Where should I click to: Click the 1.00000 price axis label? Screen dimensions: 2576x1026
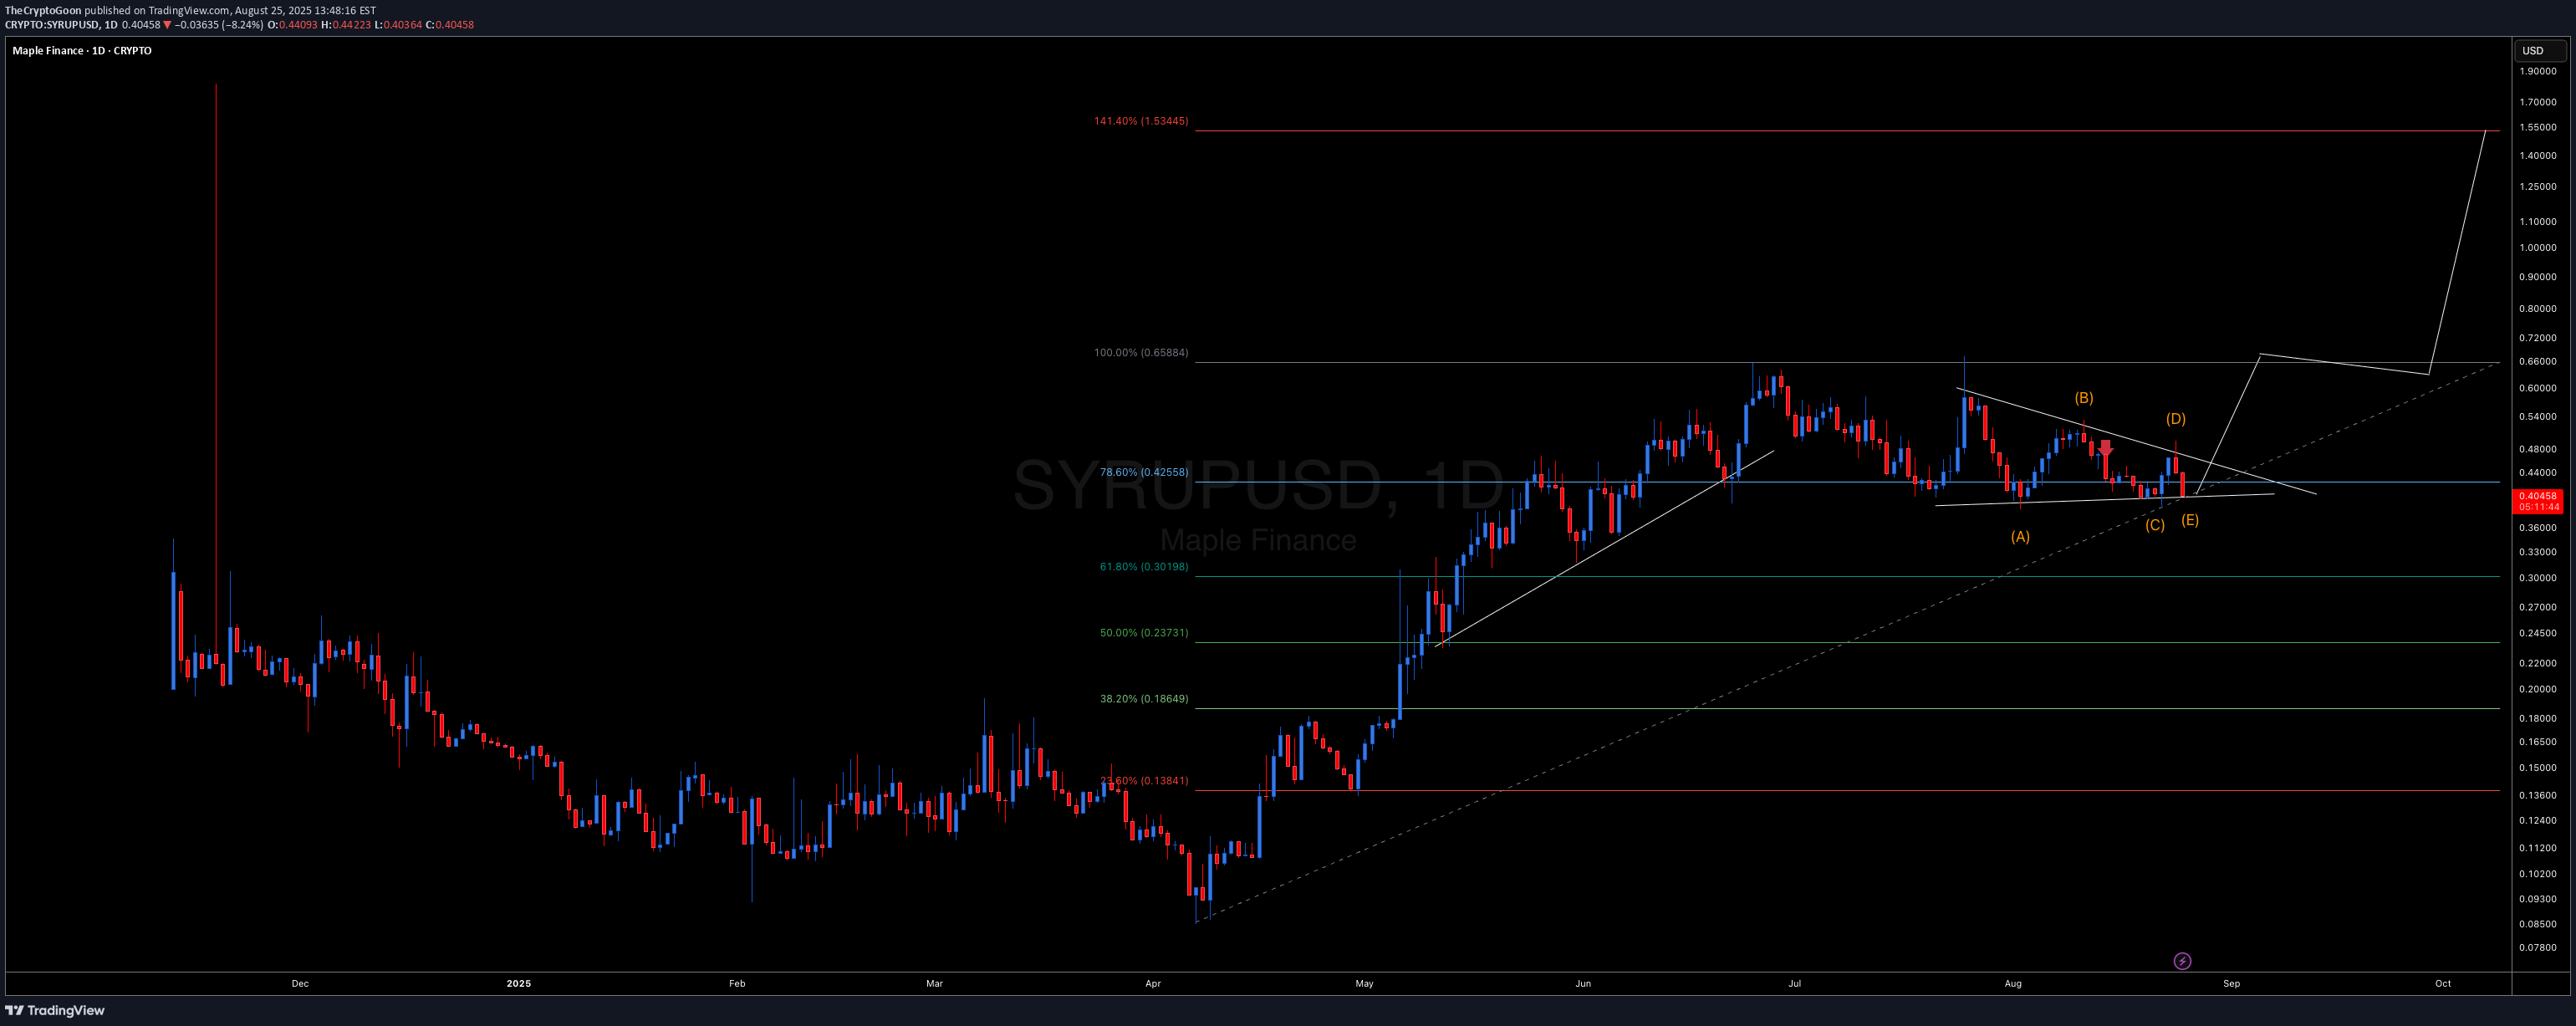[x=2538, y=248]
